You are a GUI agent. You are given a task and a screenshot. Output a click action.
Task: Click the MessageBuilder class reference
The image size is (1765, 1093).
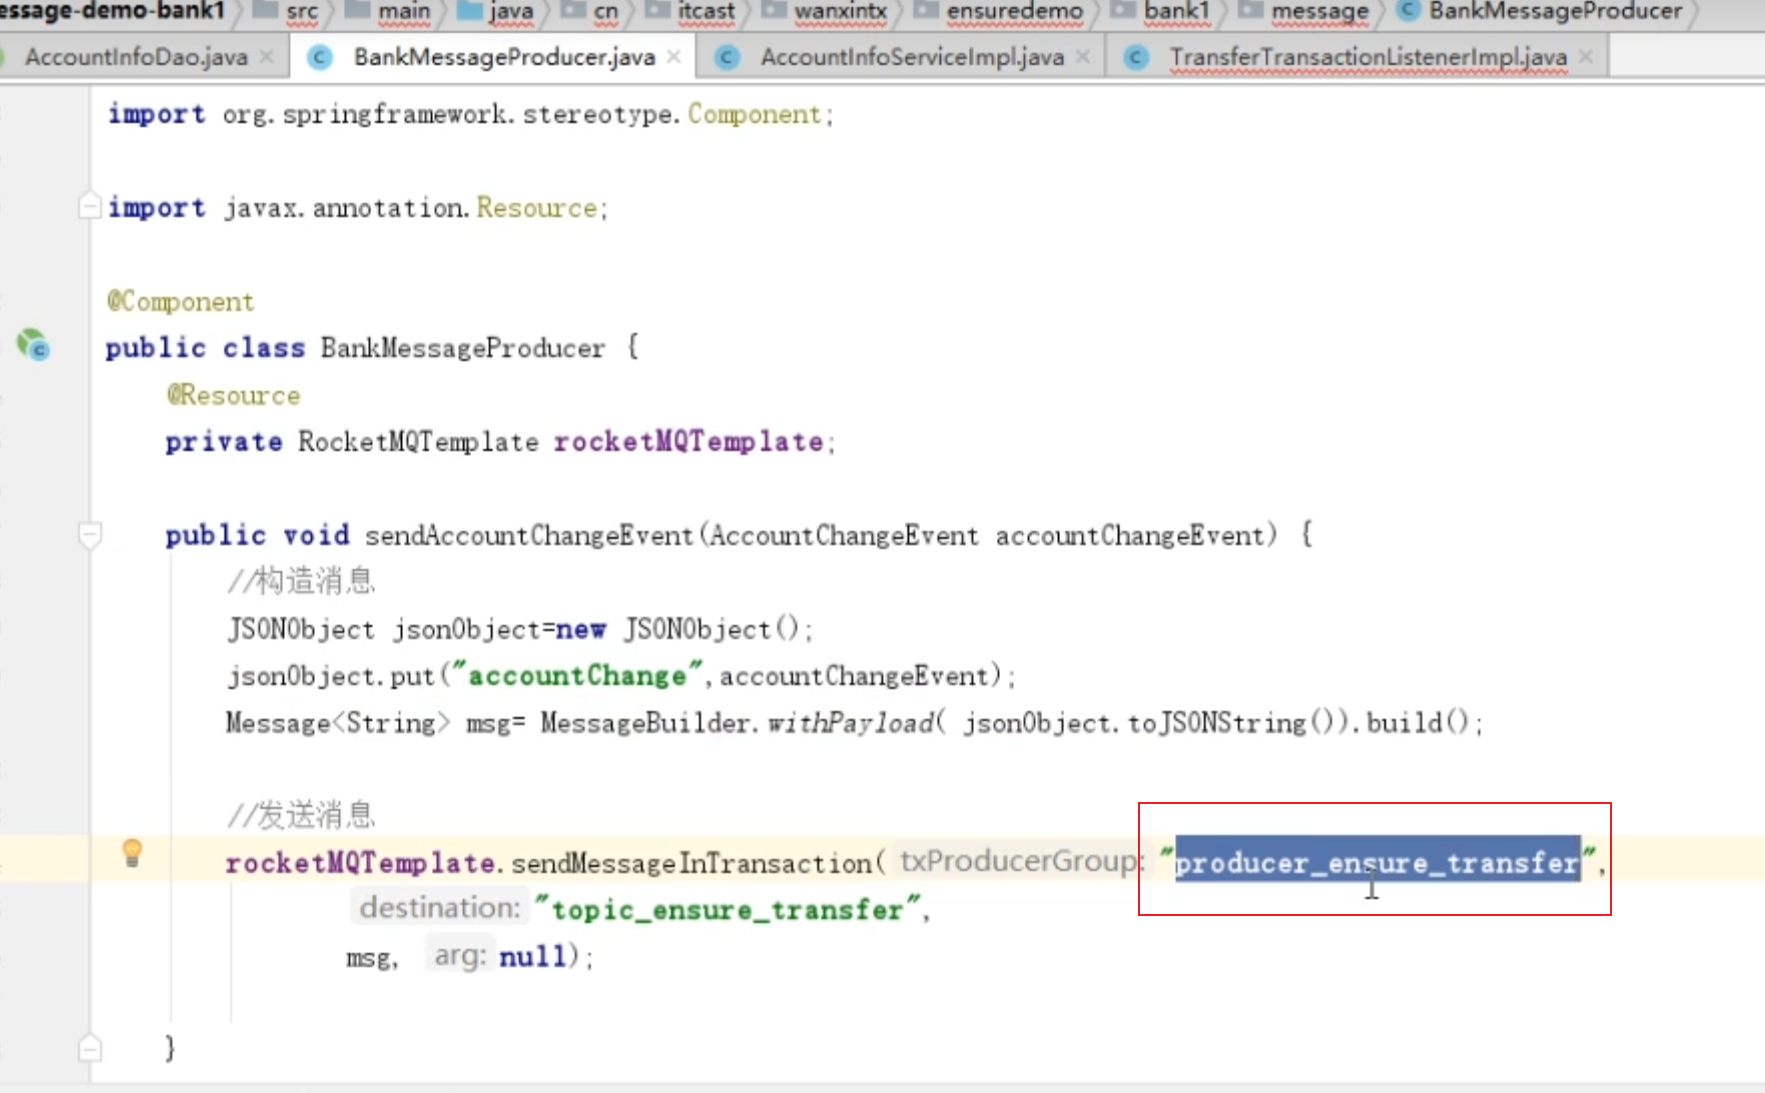[x=644, y=722]
